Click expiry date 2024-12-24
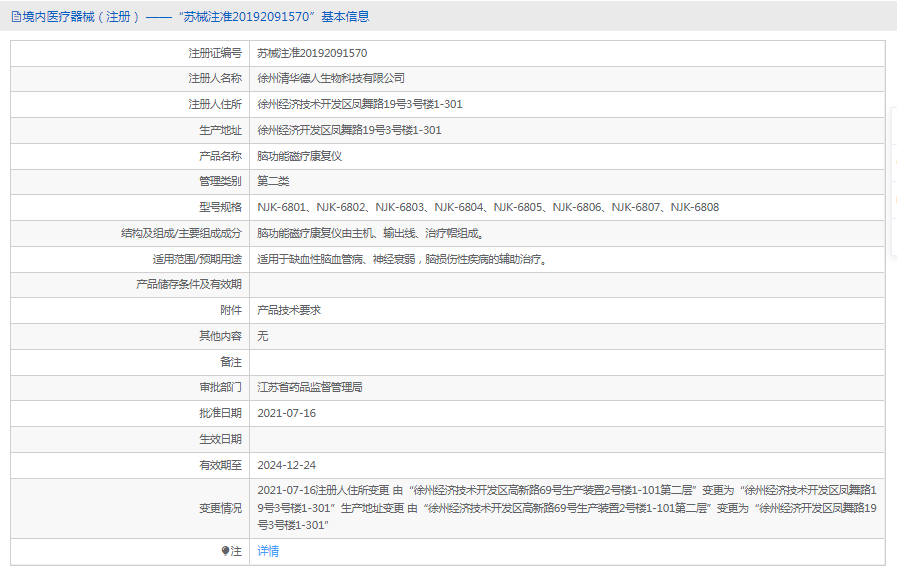The image size is (897, 574). point(287,465)
